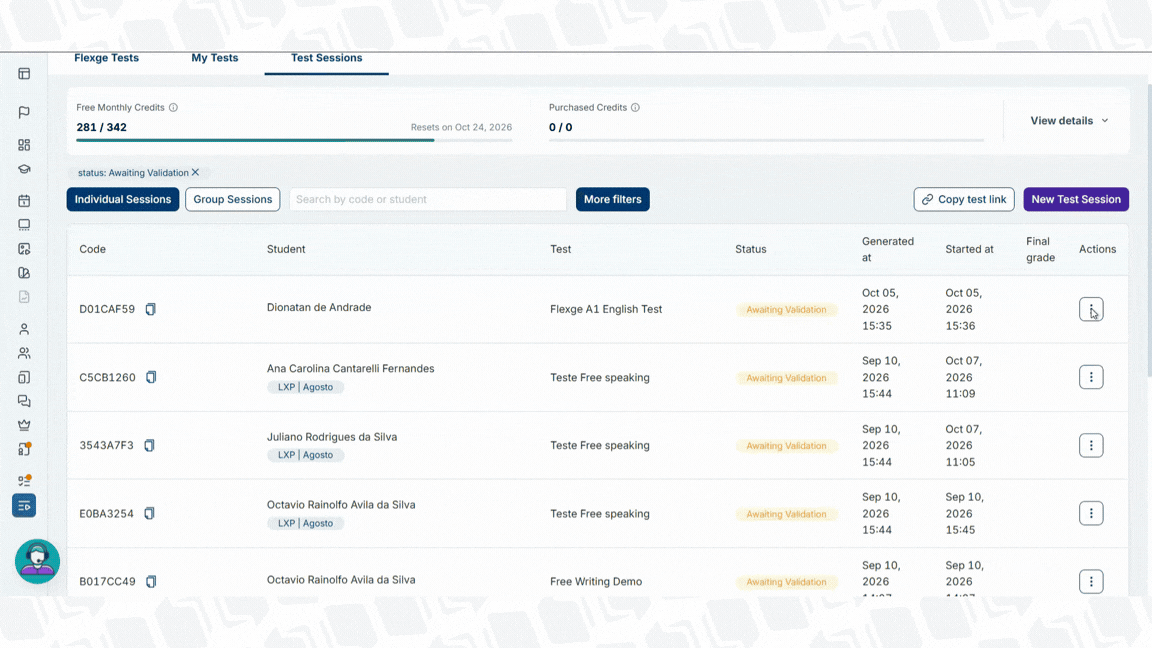Click the Purchased Credits progress bar
The width and height of the screenshot is (1152, 648).
pos(766,140)
